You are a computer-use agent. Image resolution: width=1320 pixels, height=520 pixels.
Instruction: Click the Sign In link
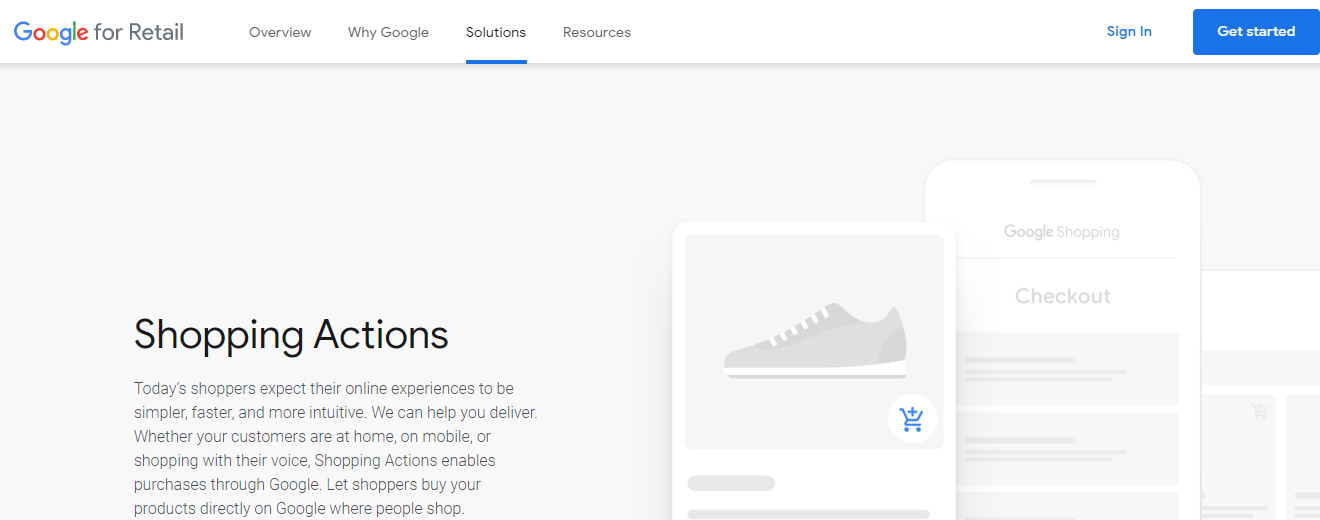1129,31
